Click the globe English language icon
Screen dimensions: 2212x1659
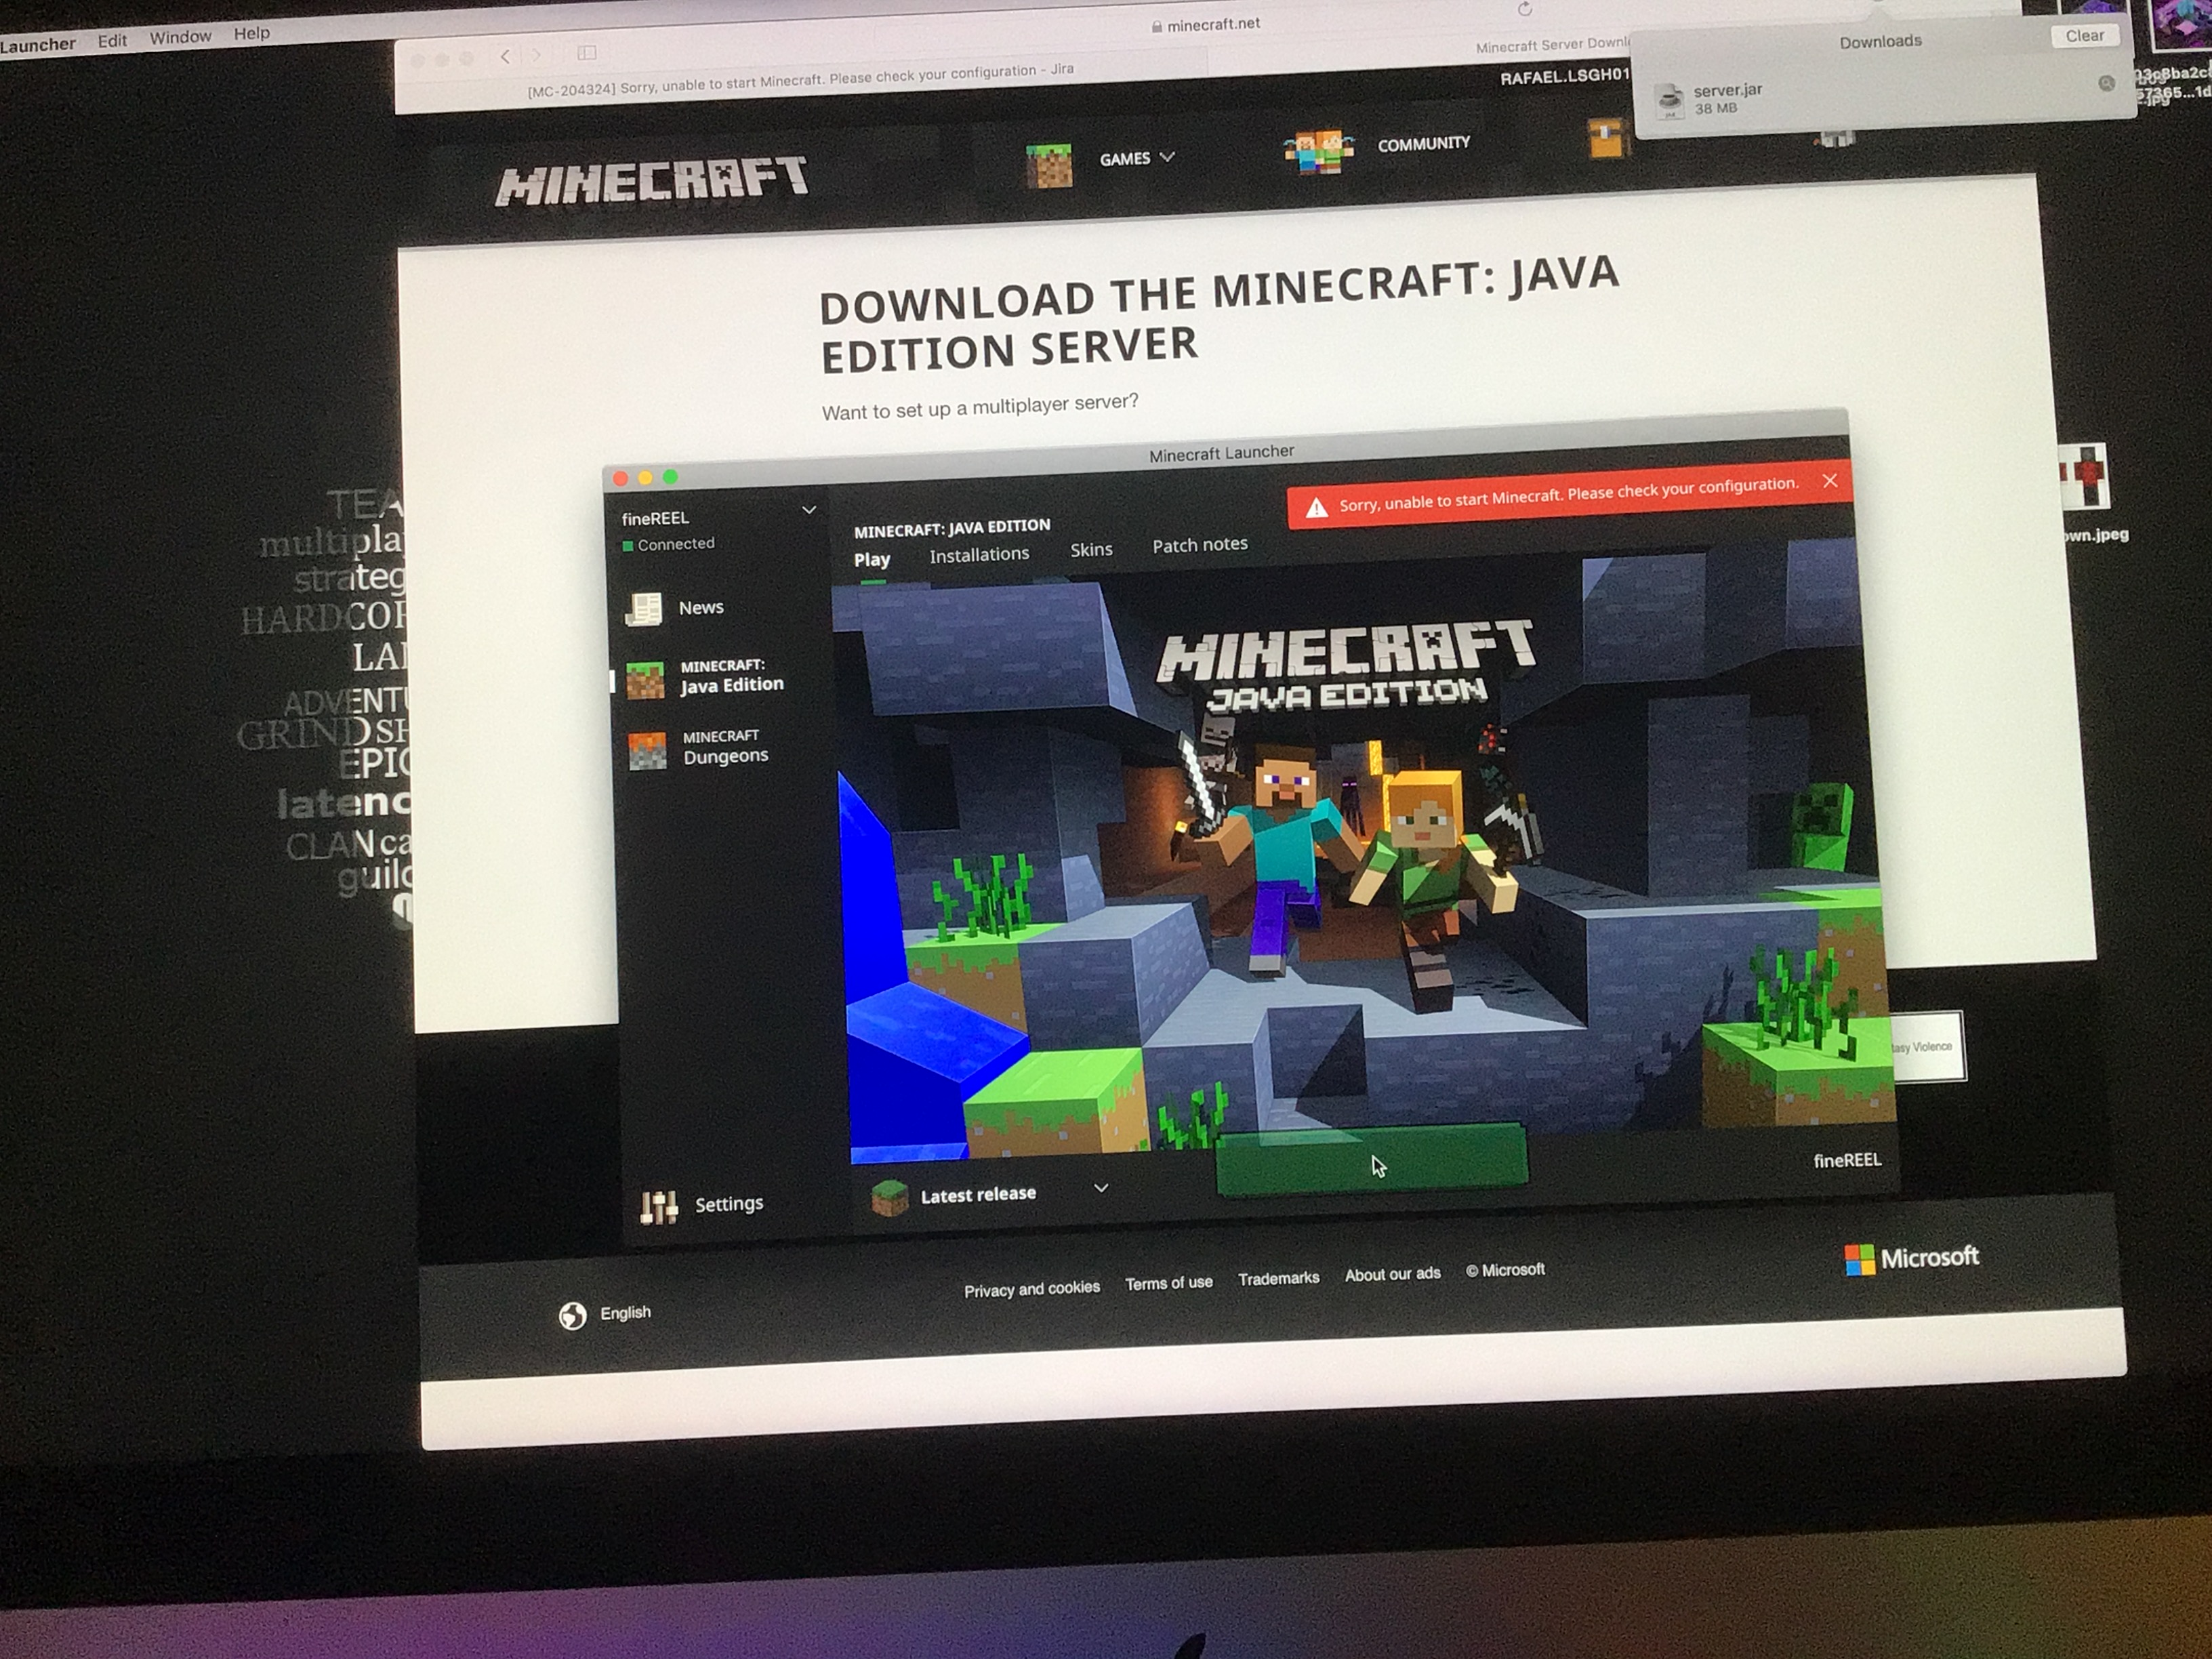tap(572, 1316)
